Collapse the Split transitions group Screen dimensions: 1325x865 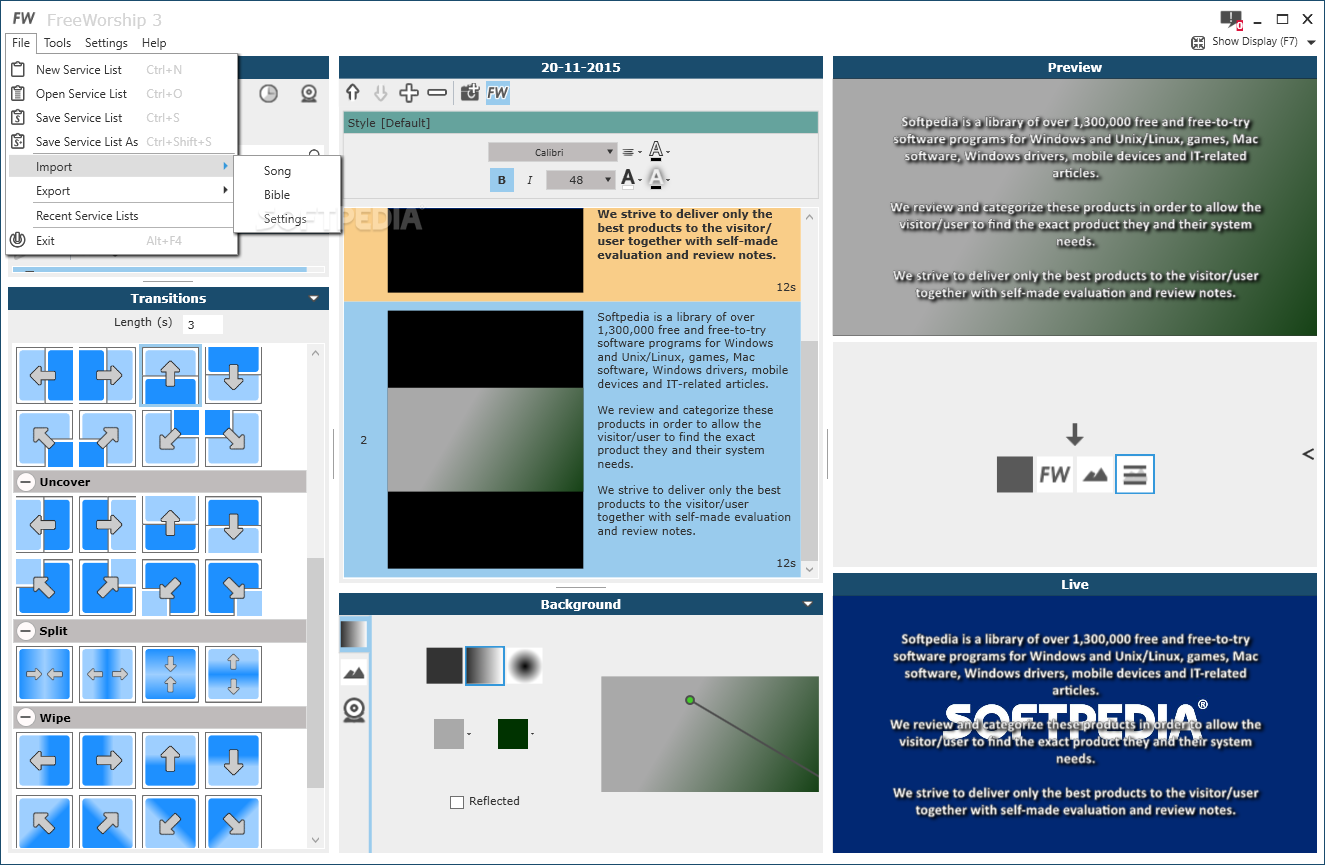(x=26, y=631)
